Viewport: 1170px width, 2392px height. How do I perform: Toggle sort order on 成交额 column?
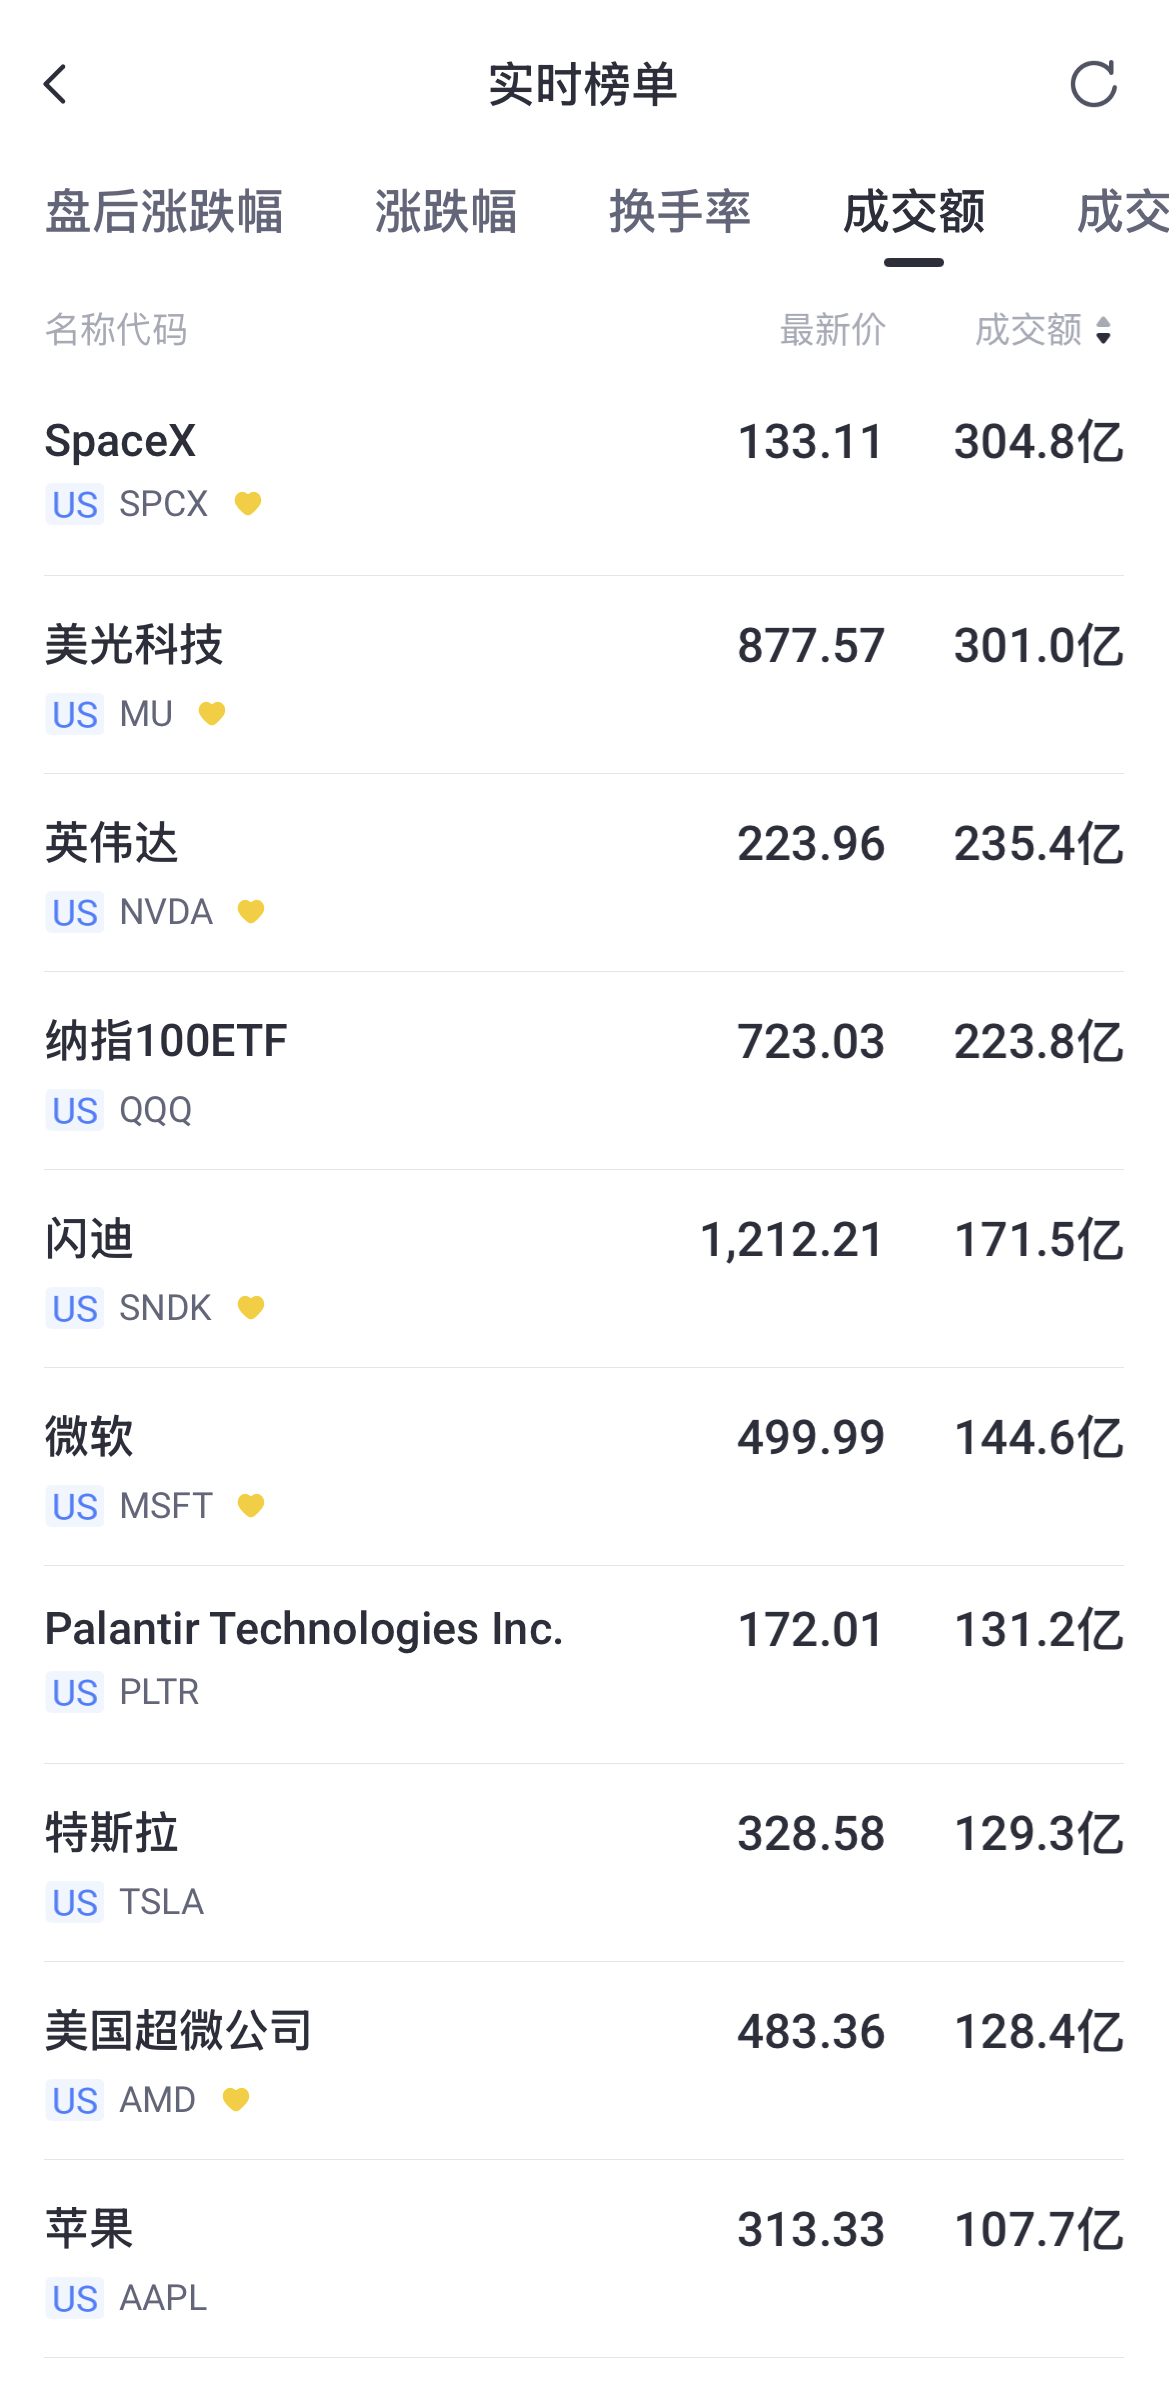pos(1044,330)
